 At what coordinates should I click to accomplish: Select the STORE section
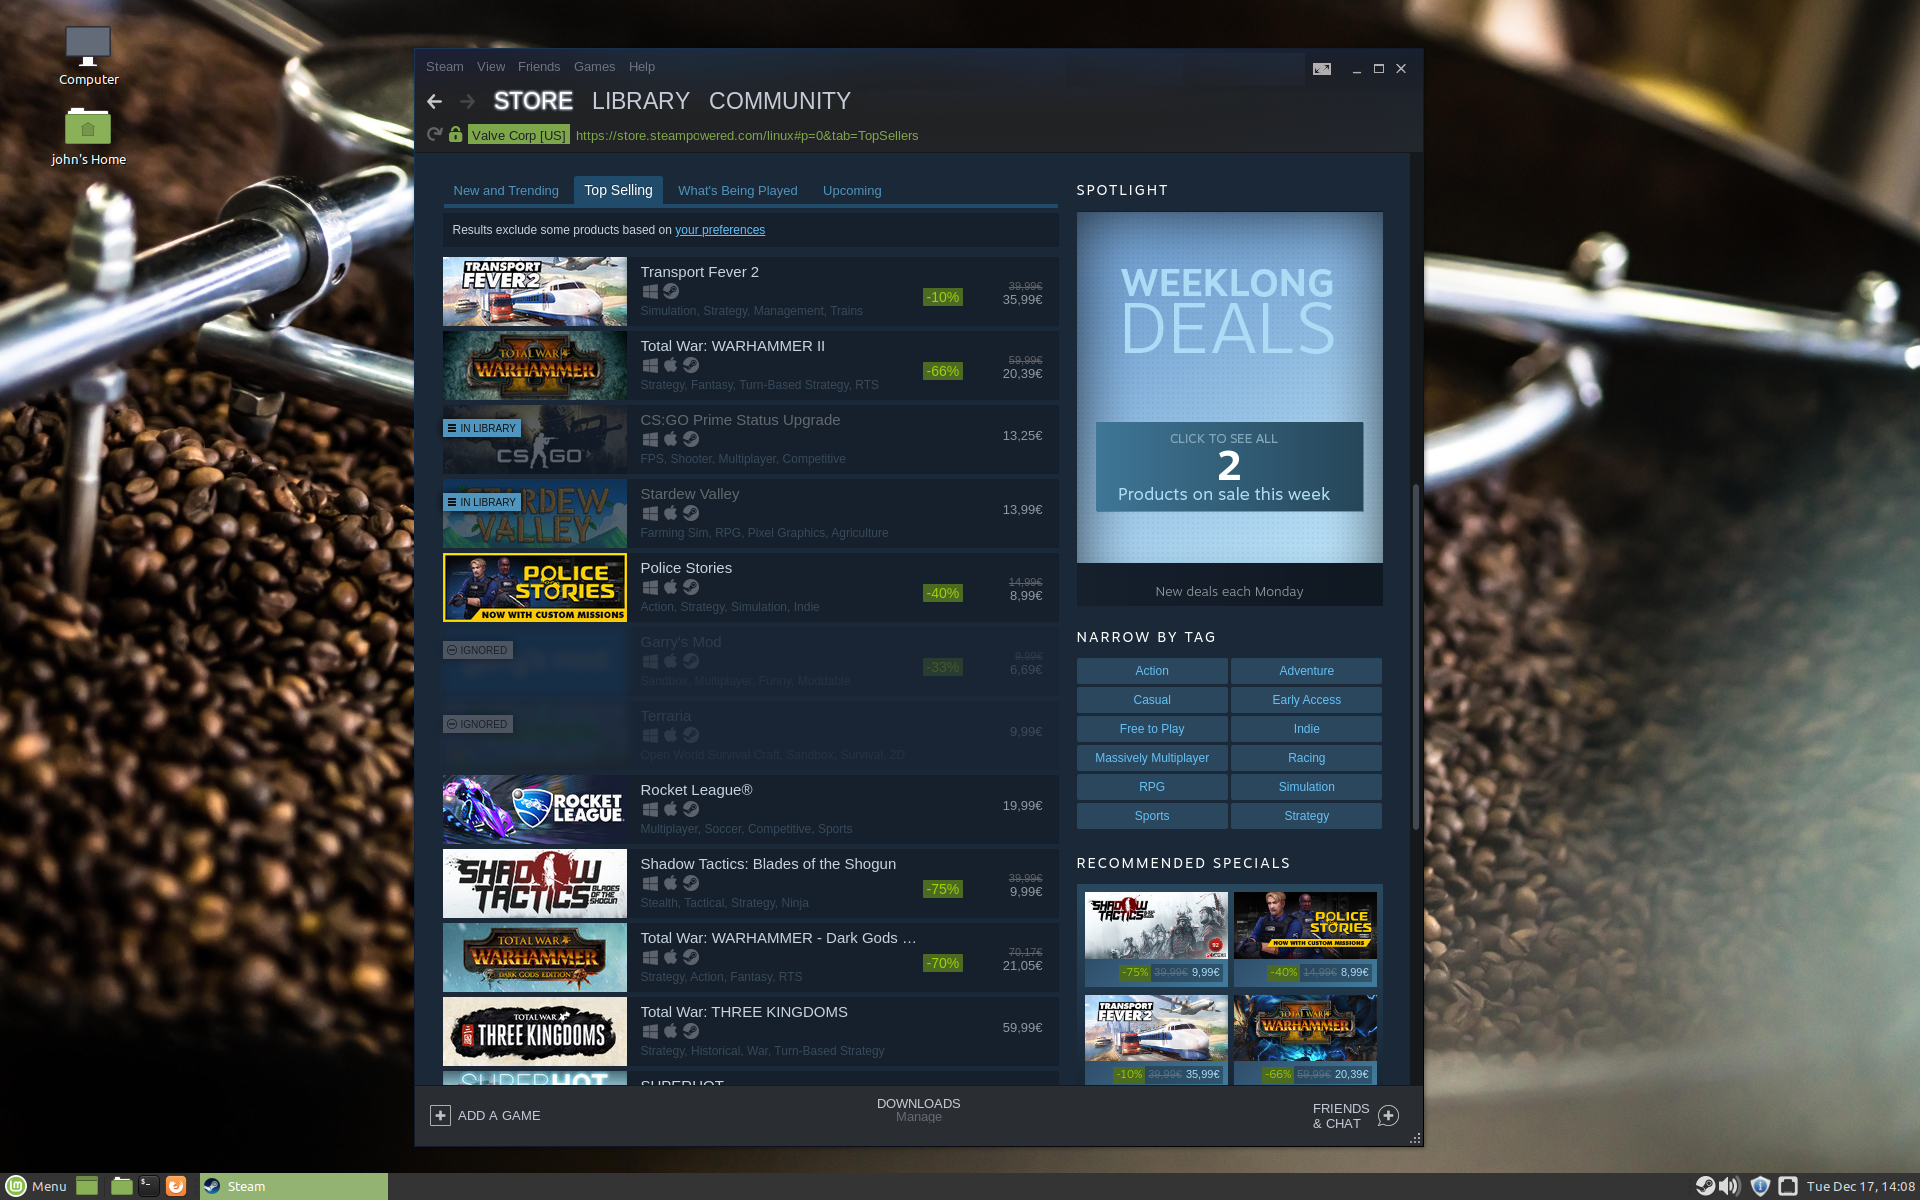533,101
